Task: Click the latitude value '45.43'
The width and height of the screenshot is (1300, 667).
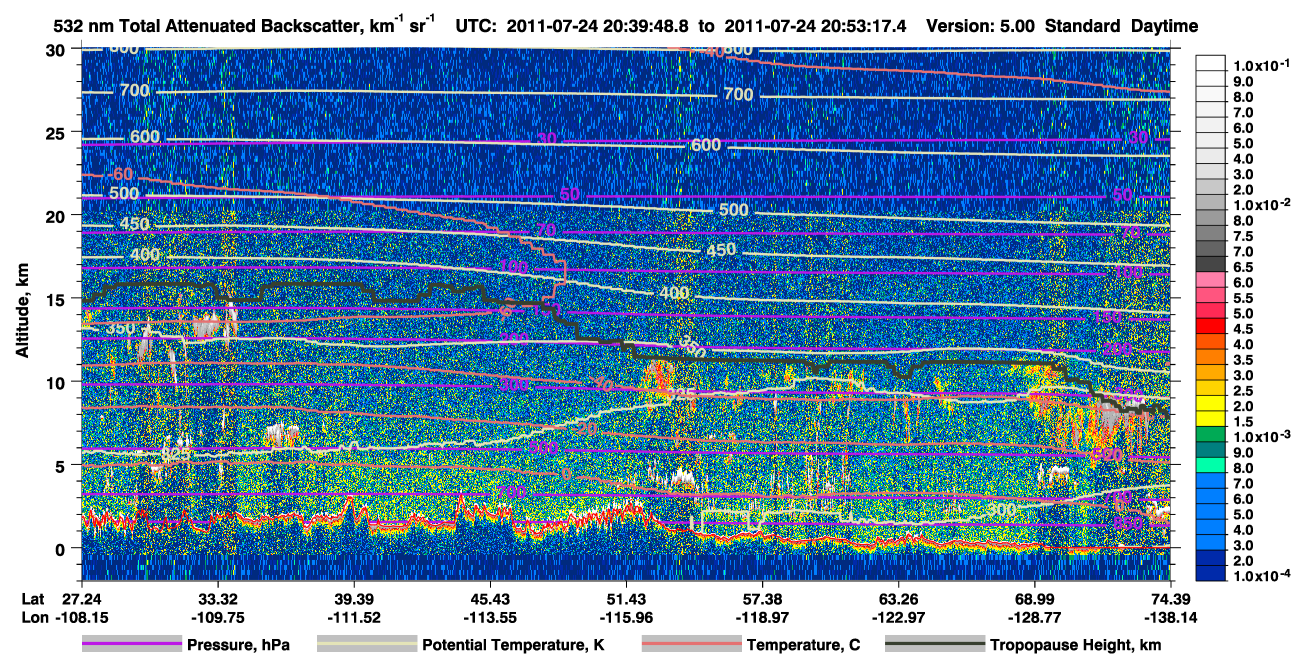Action: coord(490,598)
